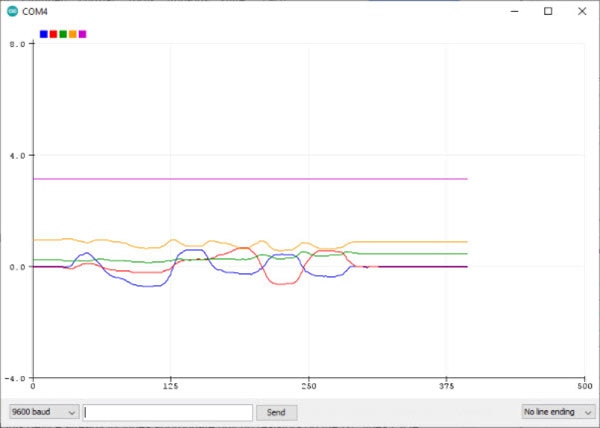Image resolution: width=600 pixels, height=428 pixels.
Task: Click the orange legend swatch
Action: click(73, 34)
